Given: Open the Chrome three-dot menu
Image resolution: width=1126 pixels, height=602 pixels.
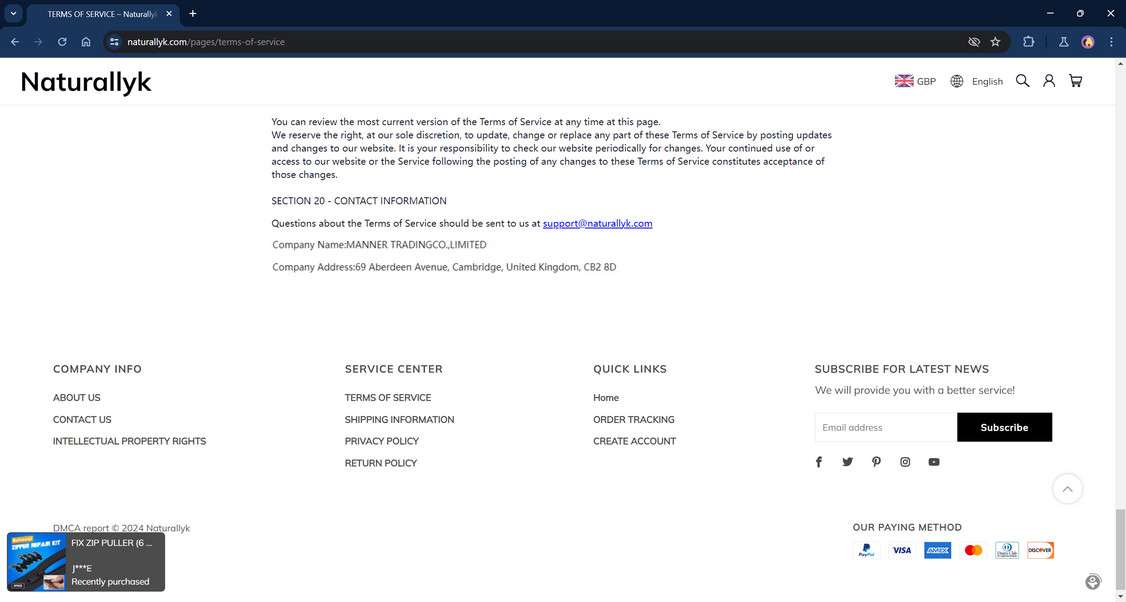Looking at the screenshot, I should click(1111, 42).
